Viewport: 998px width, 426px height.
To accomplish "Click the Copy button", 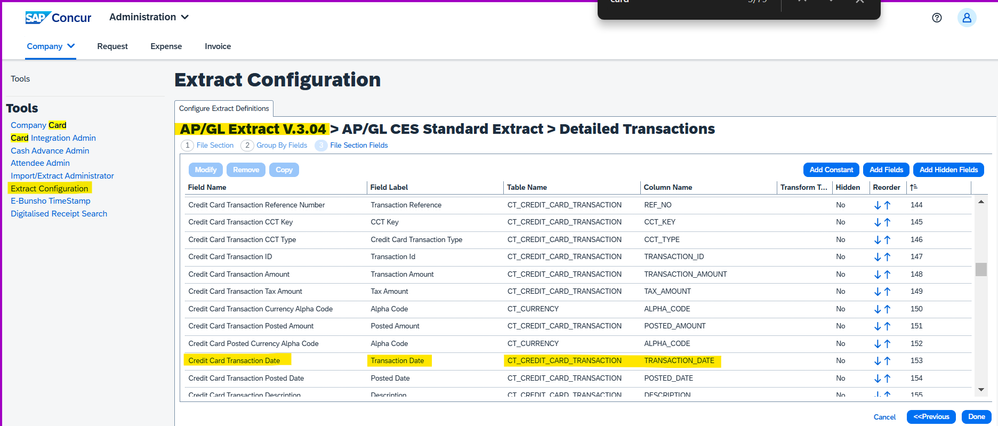I will [x=284, y=170].
